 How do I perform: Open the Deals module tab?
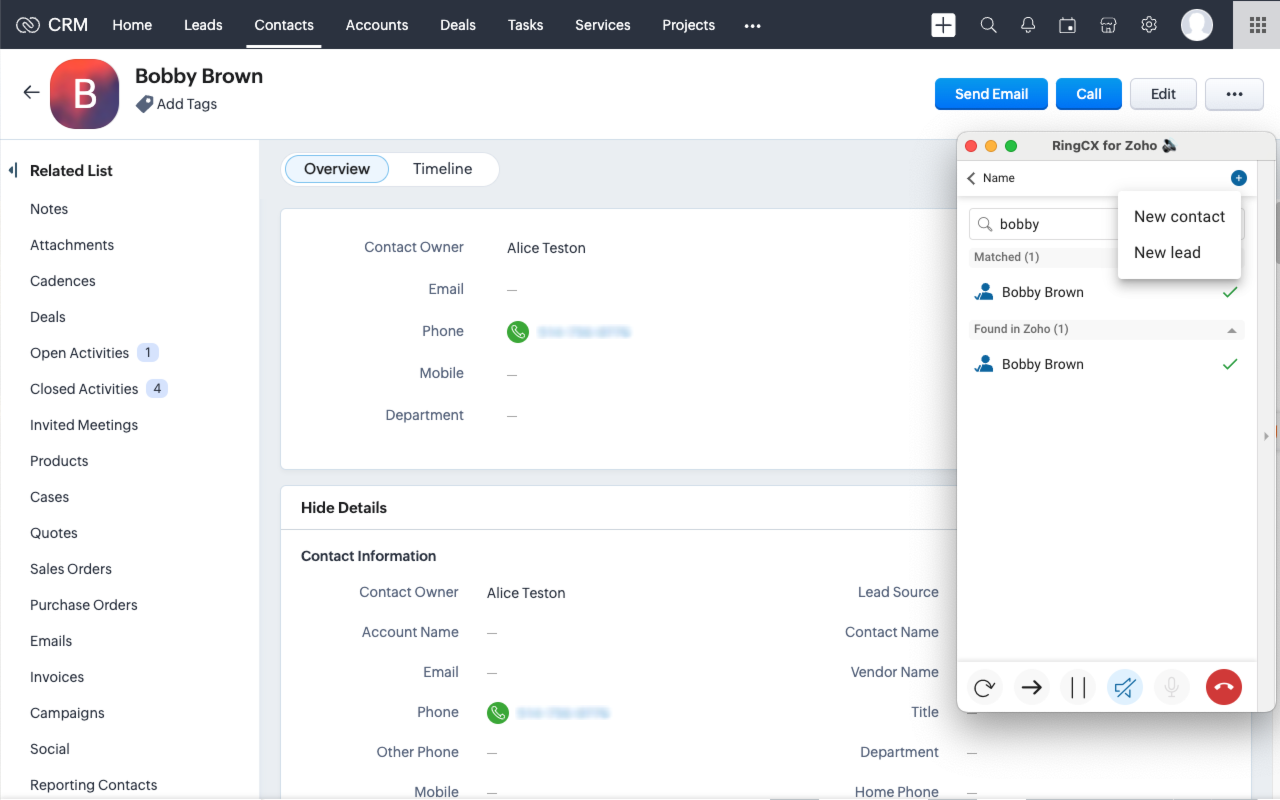point(458,25)
